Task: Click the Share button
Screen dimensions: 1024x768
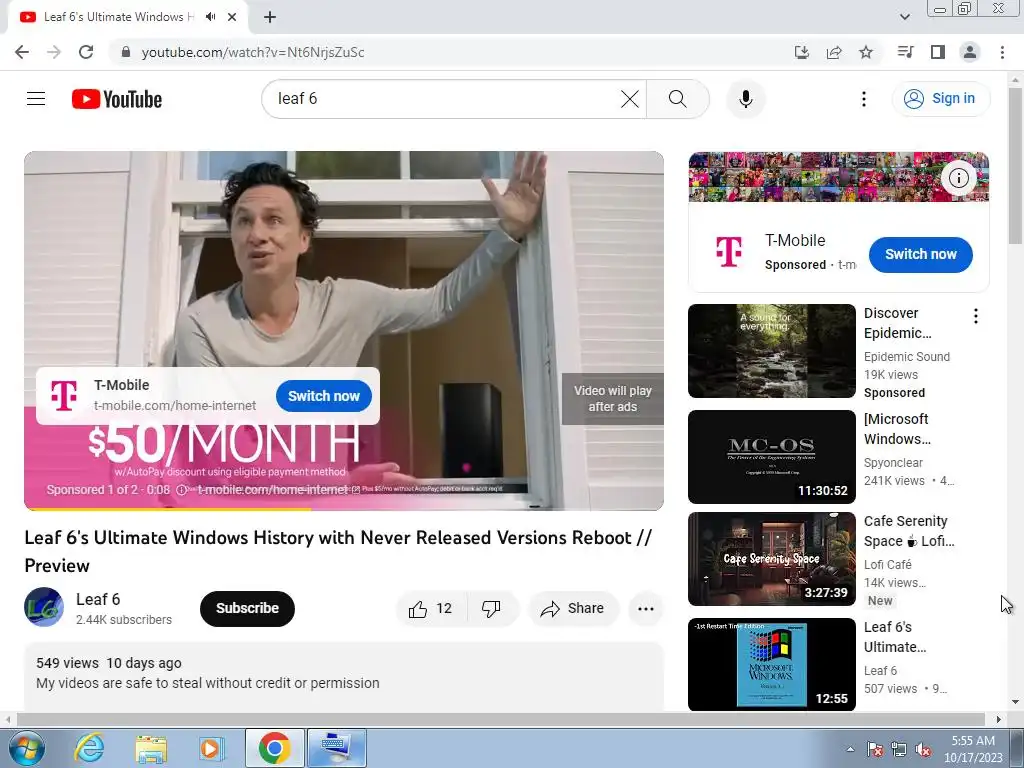Action: 573,609
